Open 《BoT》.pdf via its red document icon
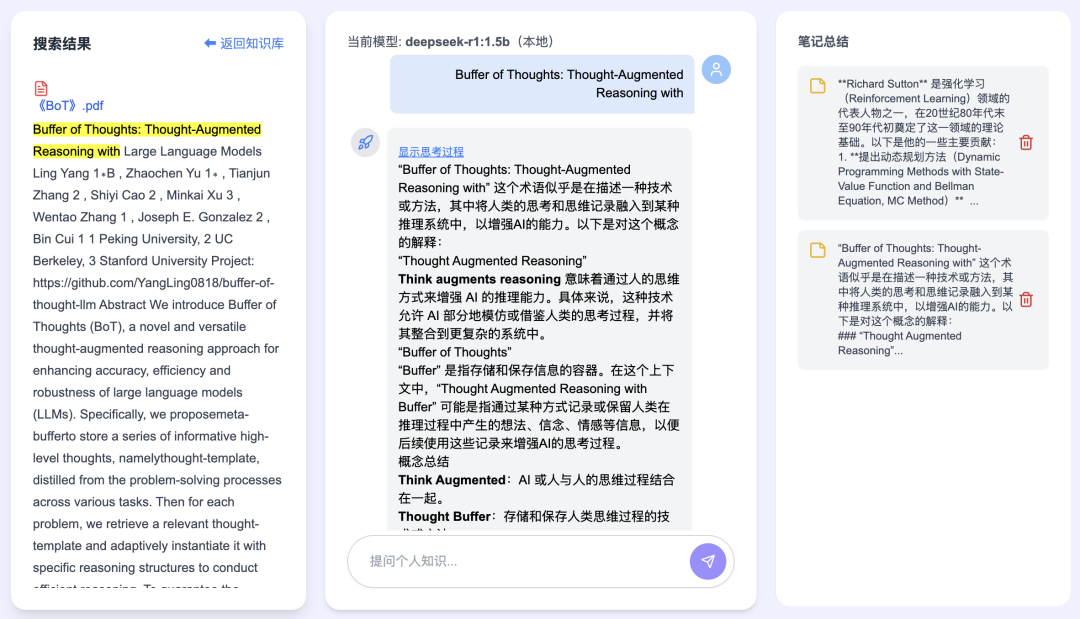The height and width of the screenshot is (619, 1080). 40,88
